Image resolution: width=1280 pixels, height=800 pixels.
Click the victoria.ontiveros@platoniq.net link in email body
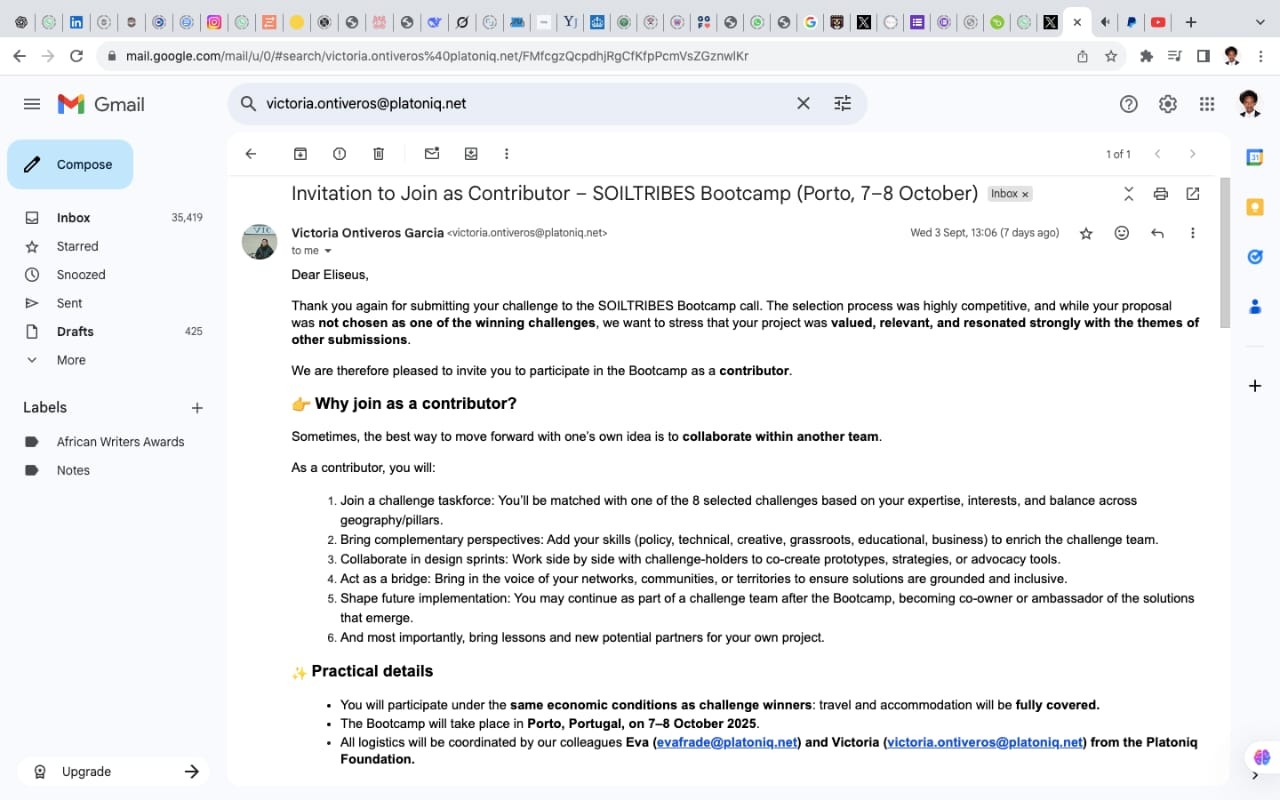(985, 742)
